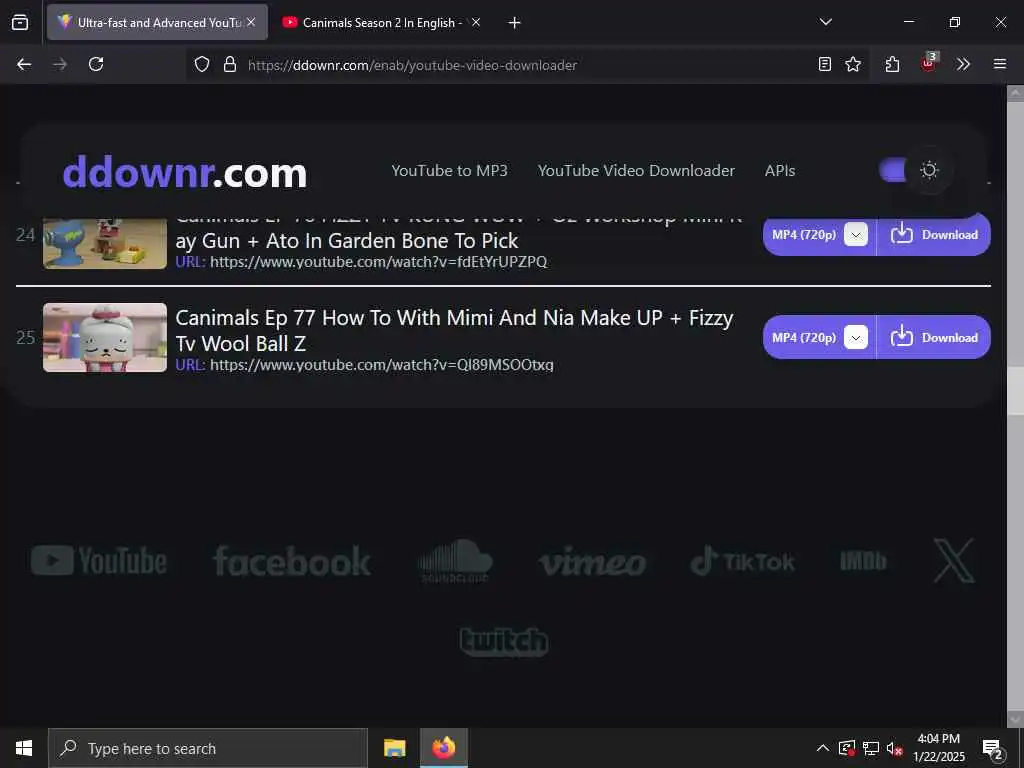1024x768 pixels.
Task: Open the network tray icon
Action: [x=871, y=748]
